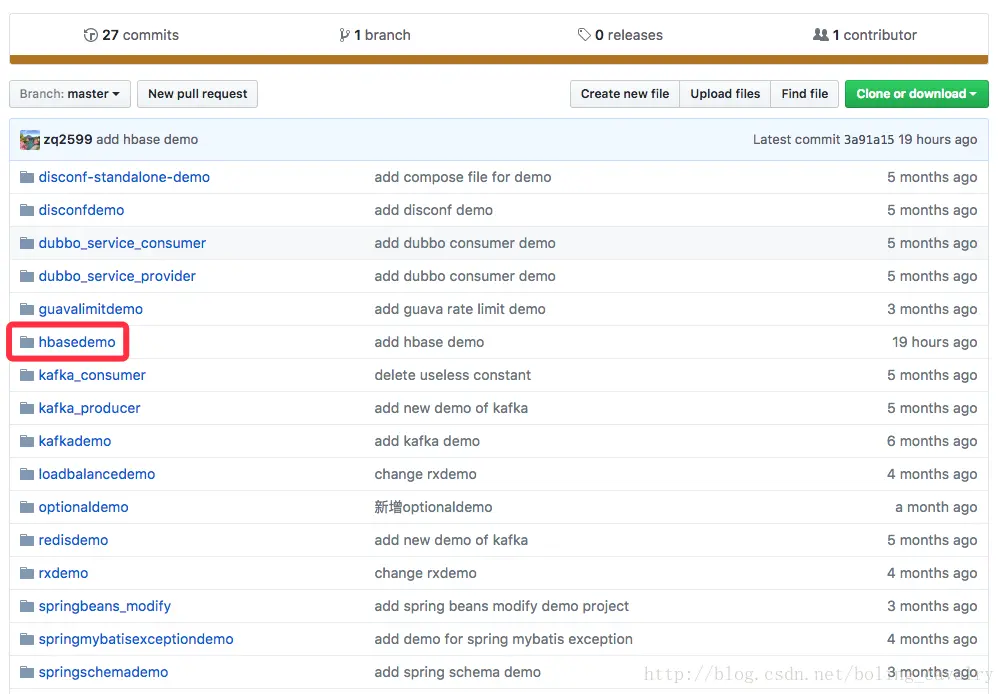Screen dimensions: 1006x694
Task: Open loadbalancedemo folder
Action: coord(97,474)
